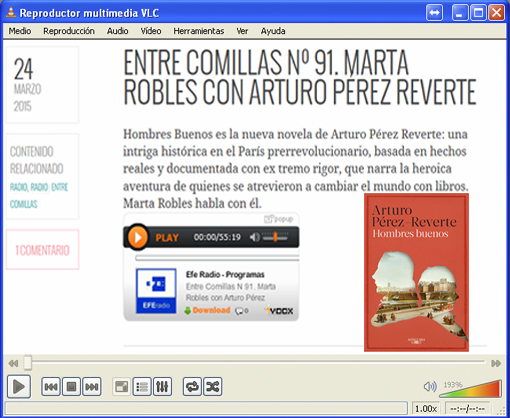Click the VLC status bar text area
510x418 pixels.
[206, 408]
